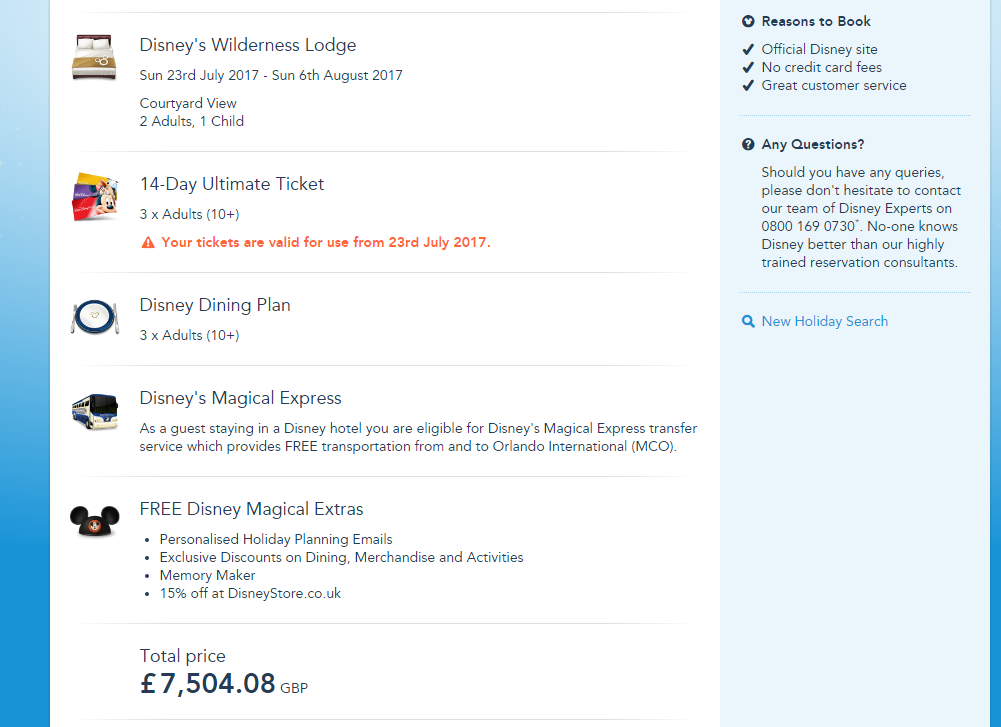Click the red ticket warning triangle icon
1001x727 pixels.
pyautogui.click(x=148, y=243)
